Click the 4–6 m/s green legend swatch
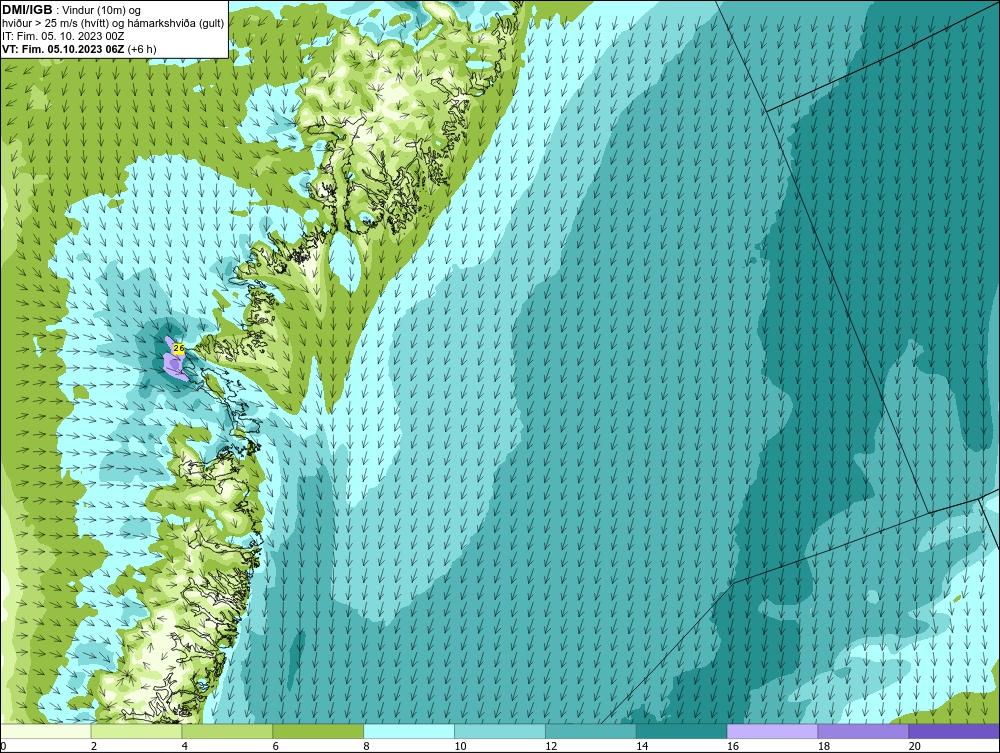Image resolution: width=1000 pixels, height=753 pixels. pyautogui.click(x=227, y=731)
